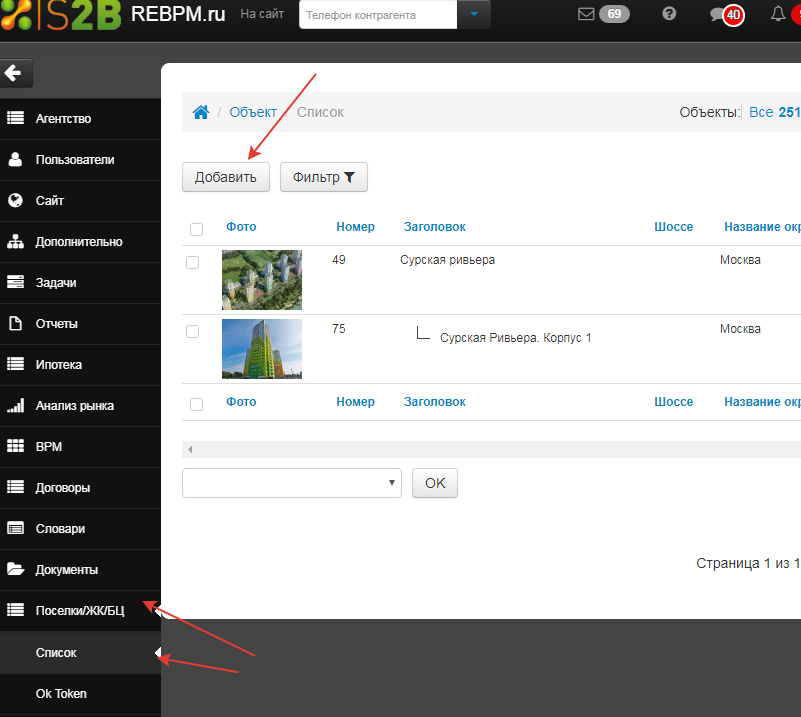Sort by top Фото column header
801x717 pixels.
point(241,227)
